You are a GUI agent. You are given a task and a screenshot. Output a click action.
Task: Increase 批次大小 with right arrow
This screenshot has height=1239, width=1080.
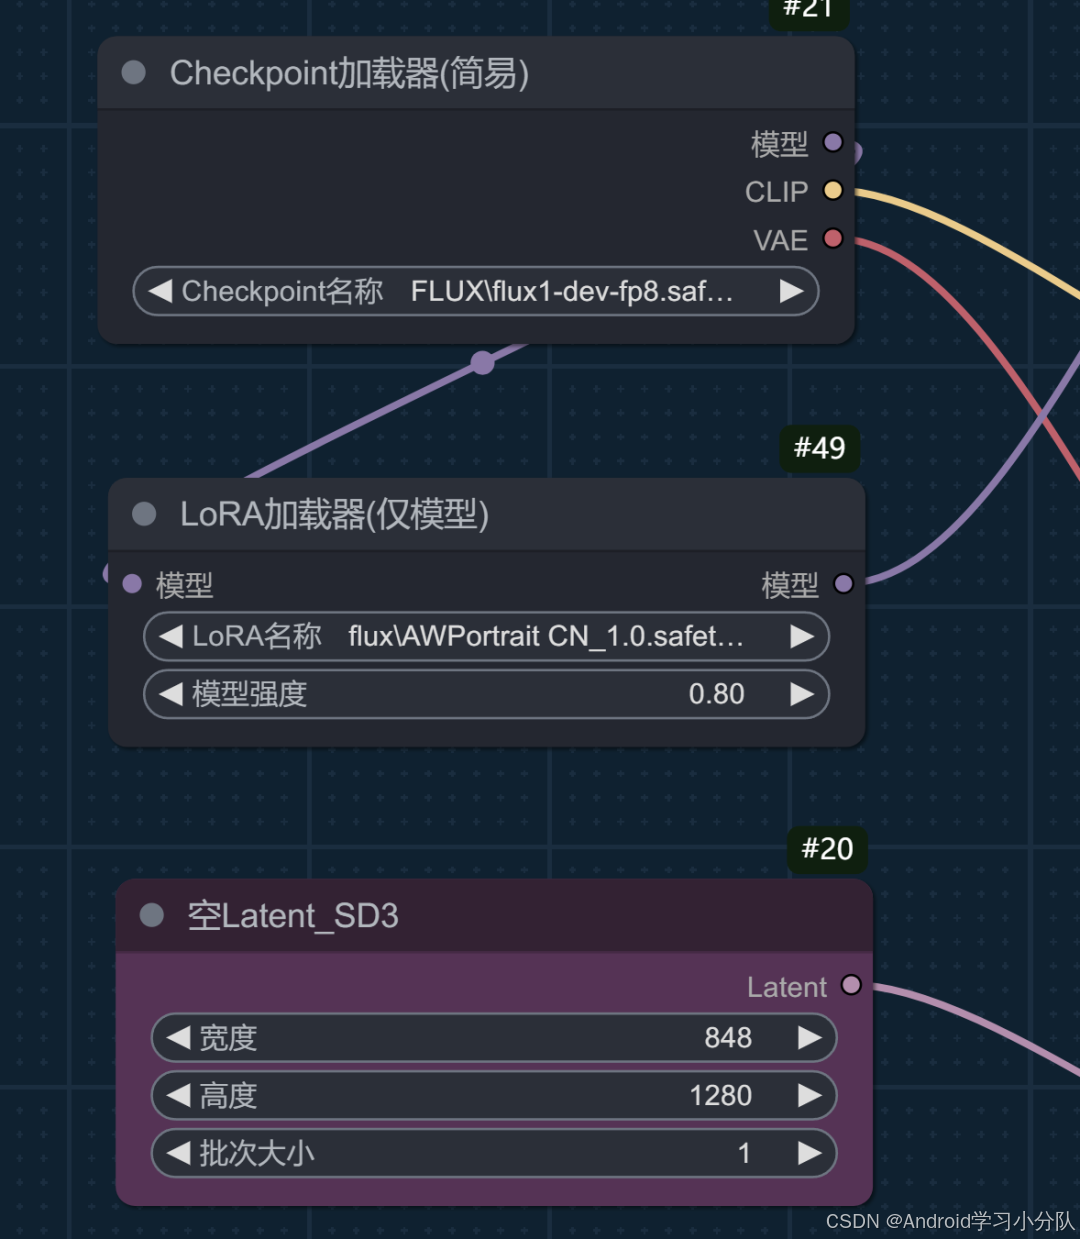[x=810, y=1153]
